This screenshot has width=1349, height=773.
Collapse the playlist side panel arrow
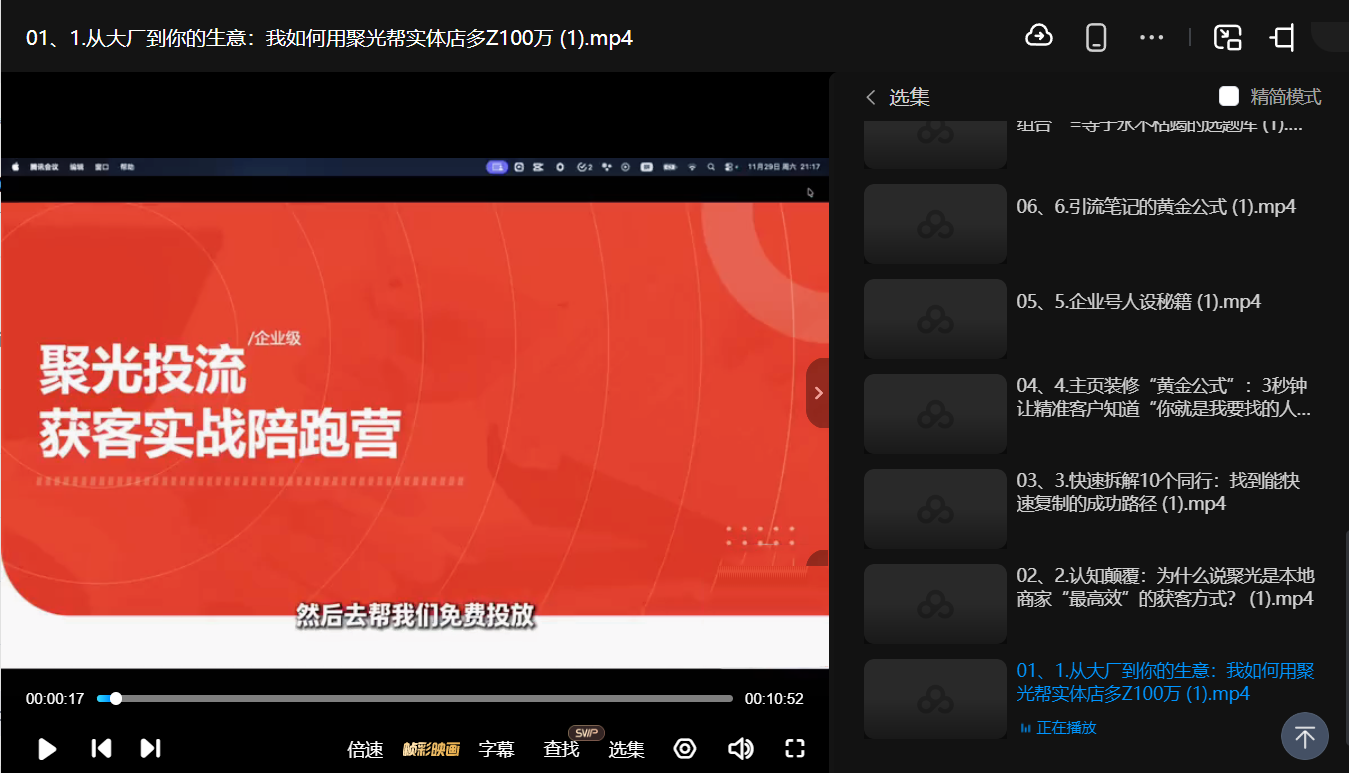818,393
